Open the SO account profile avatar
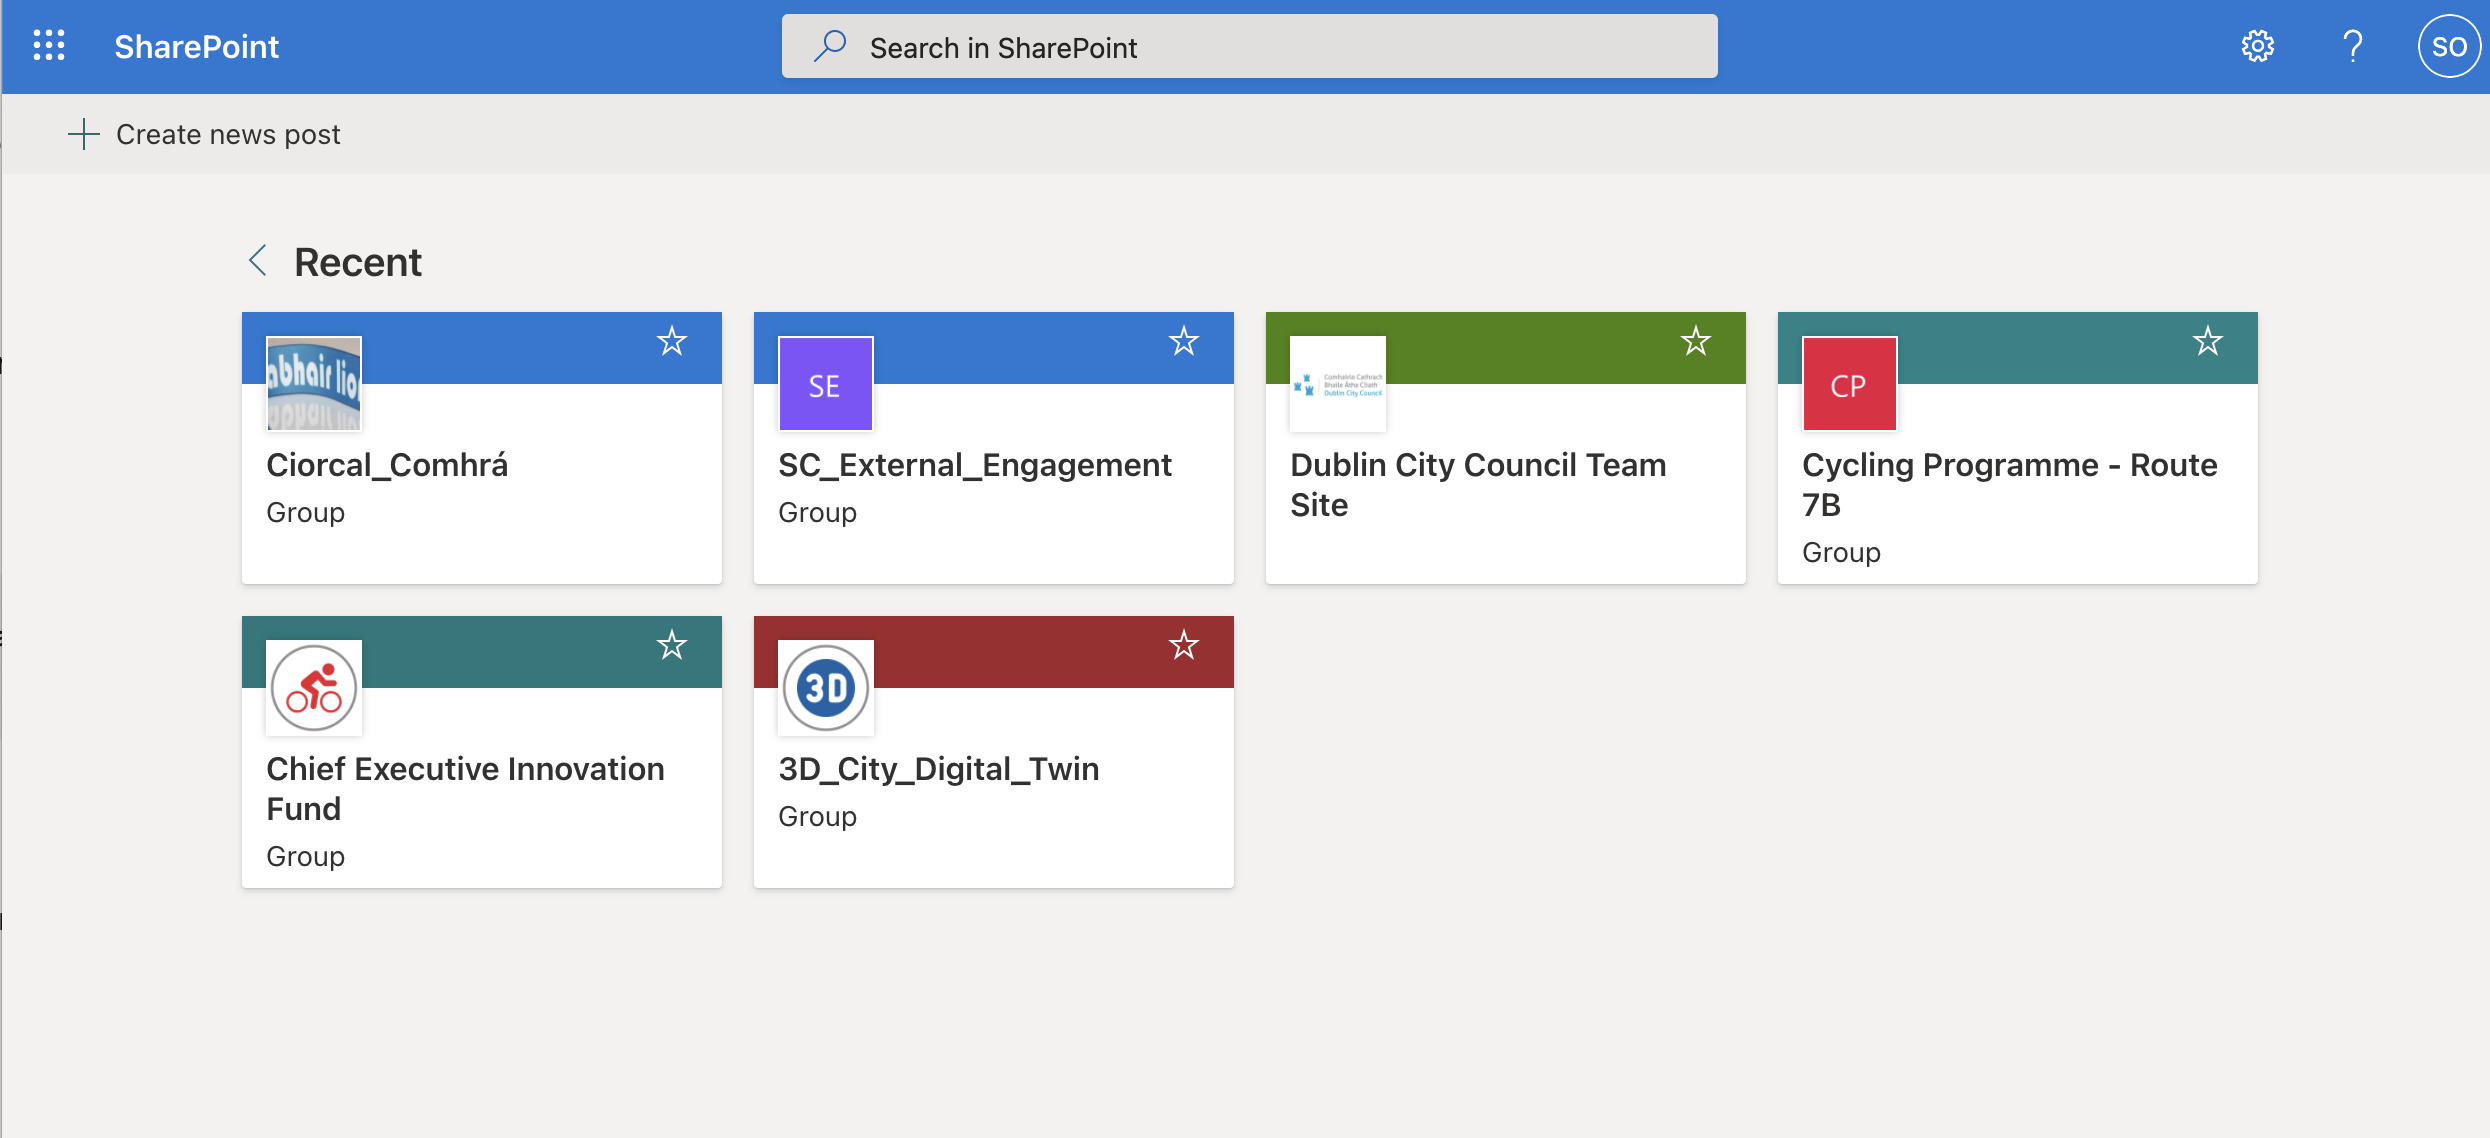This screenshot has height=1138, width=2490. [x=2448, y=46]
